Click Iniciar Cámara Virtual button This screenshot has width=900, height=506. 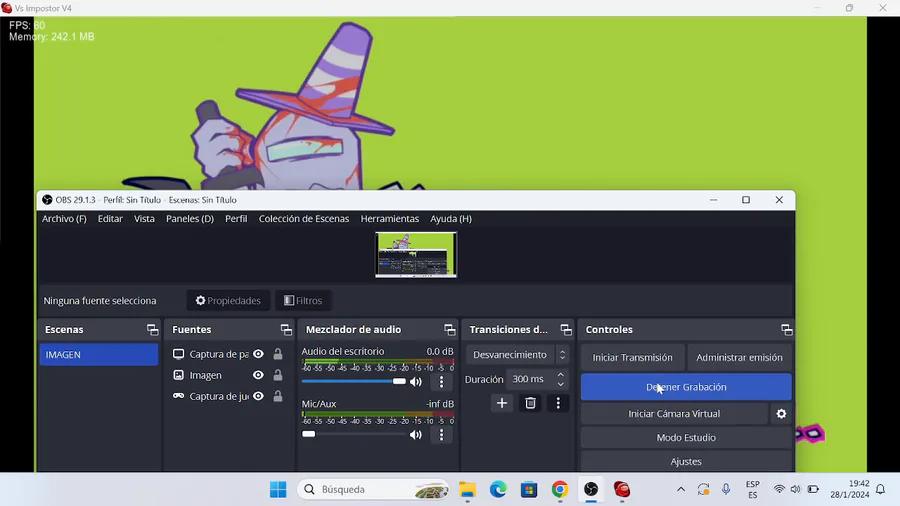(x=674, y=414)
